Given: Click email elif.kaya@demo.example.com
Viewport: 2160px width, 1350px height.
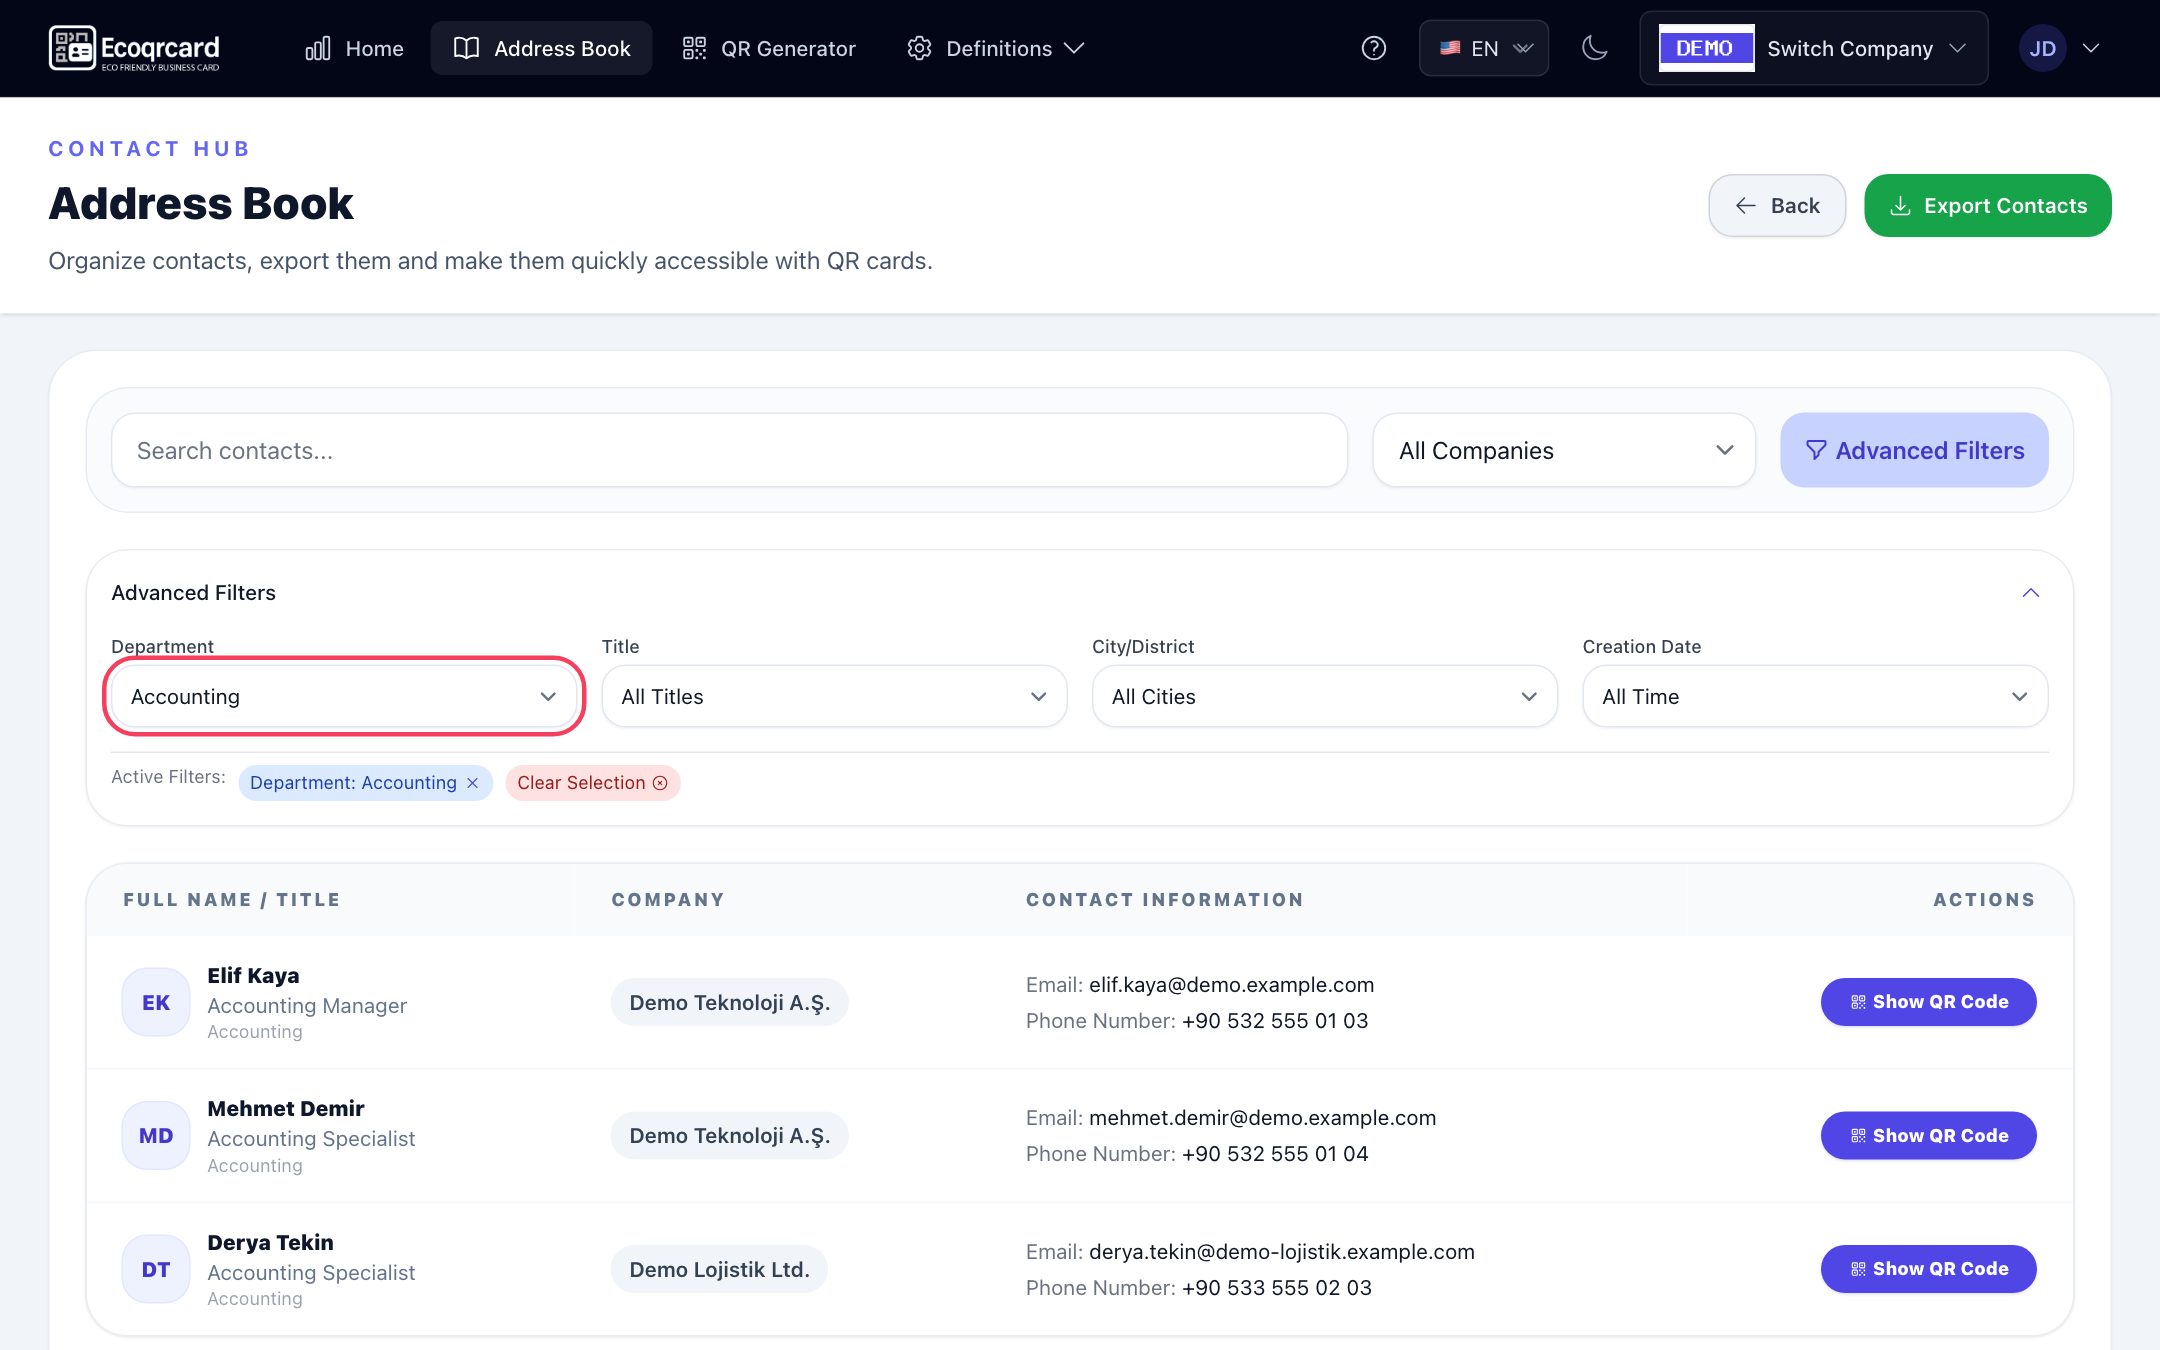Looking at the screenshot, I should pos(1231,985).
